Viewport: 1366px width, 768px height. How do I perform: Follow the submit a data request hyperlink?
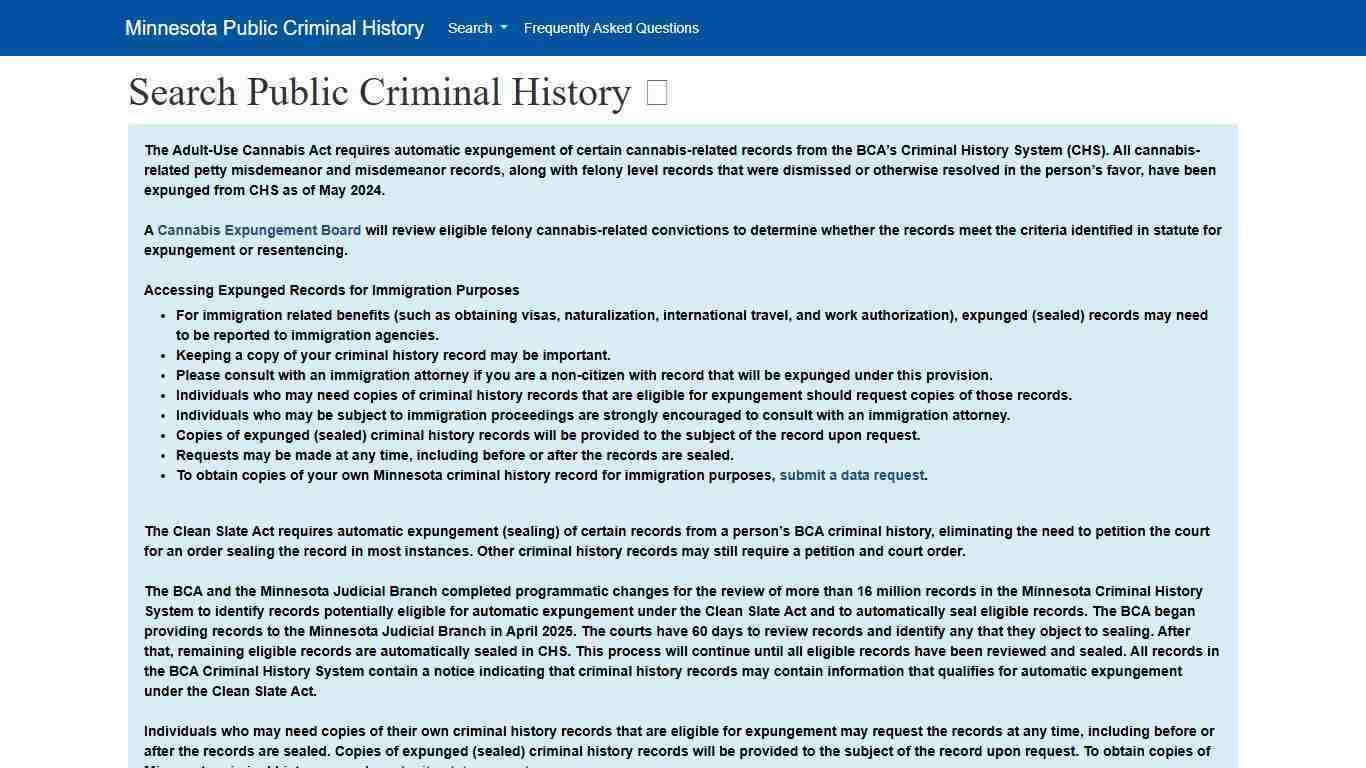point(851,475)
